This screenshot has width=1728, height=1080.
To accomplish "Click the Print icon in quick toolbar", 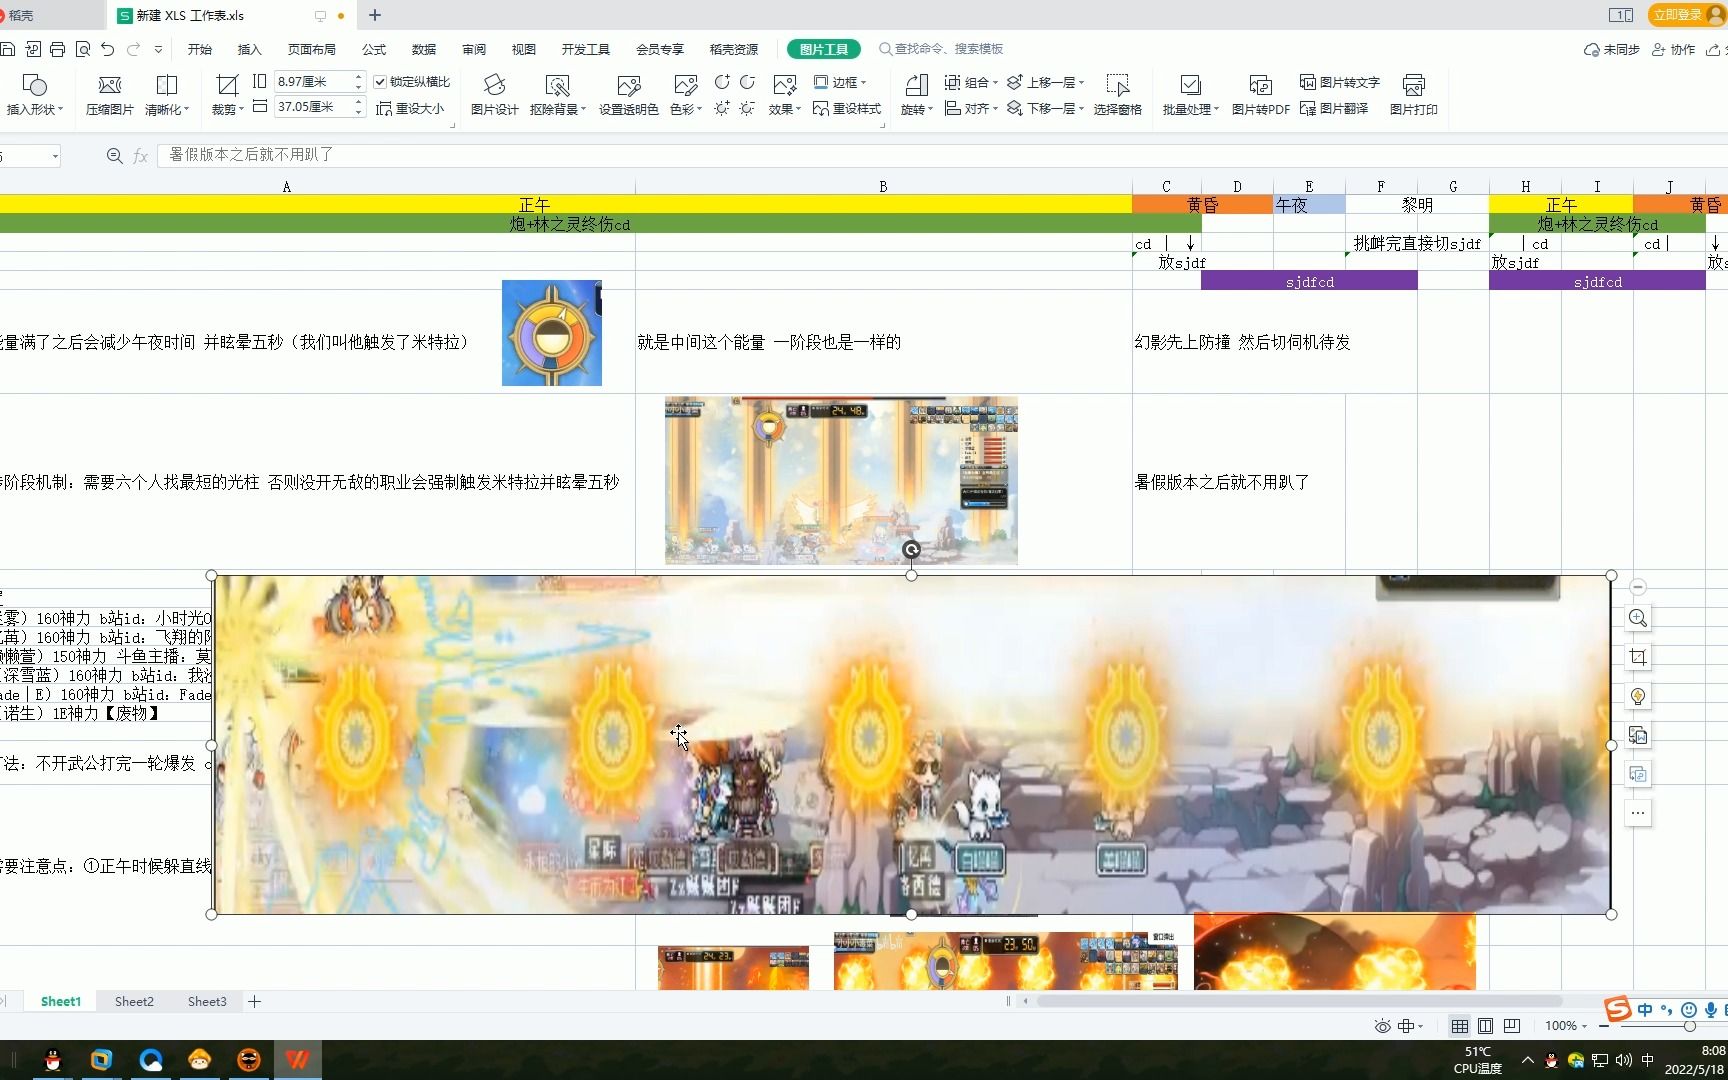I will (57, 49).
